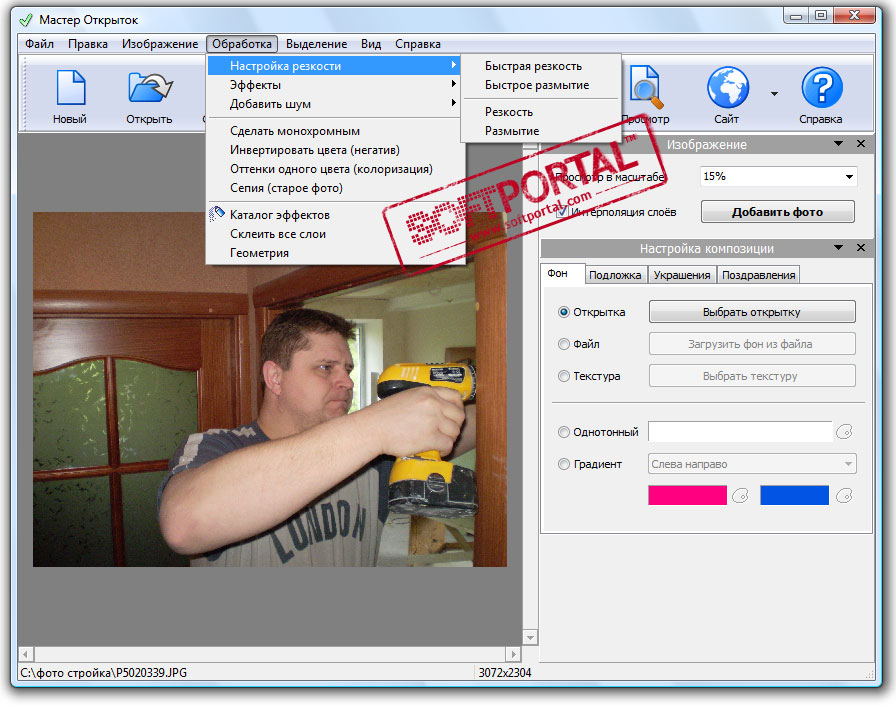Click color picker icon next to solid color field
The image size is (896, 706).
coord(844,432)
